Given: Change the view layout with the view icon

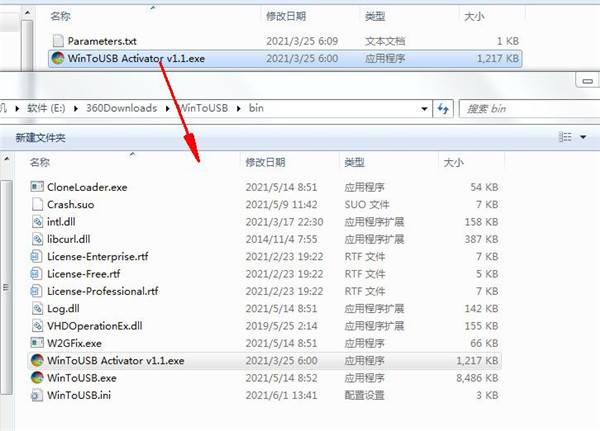Looking at the screenshot, I should (565, 137).
